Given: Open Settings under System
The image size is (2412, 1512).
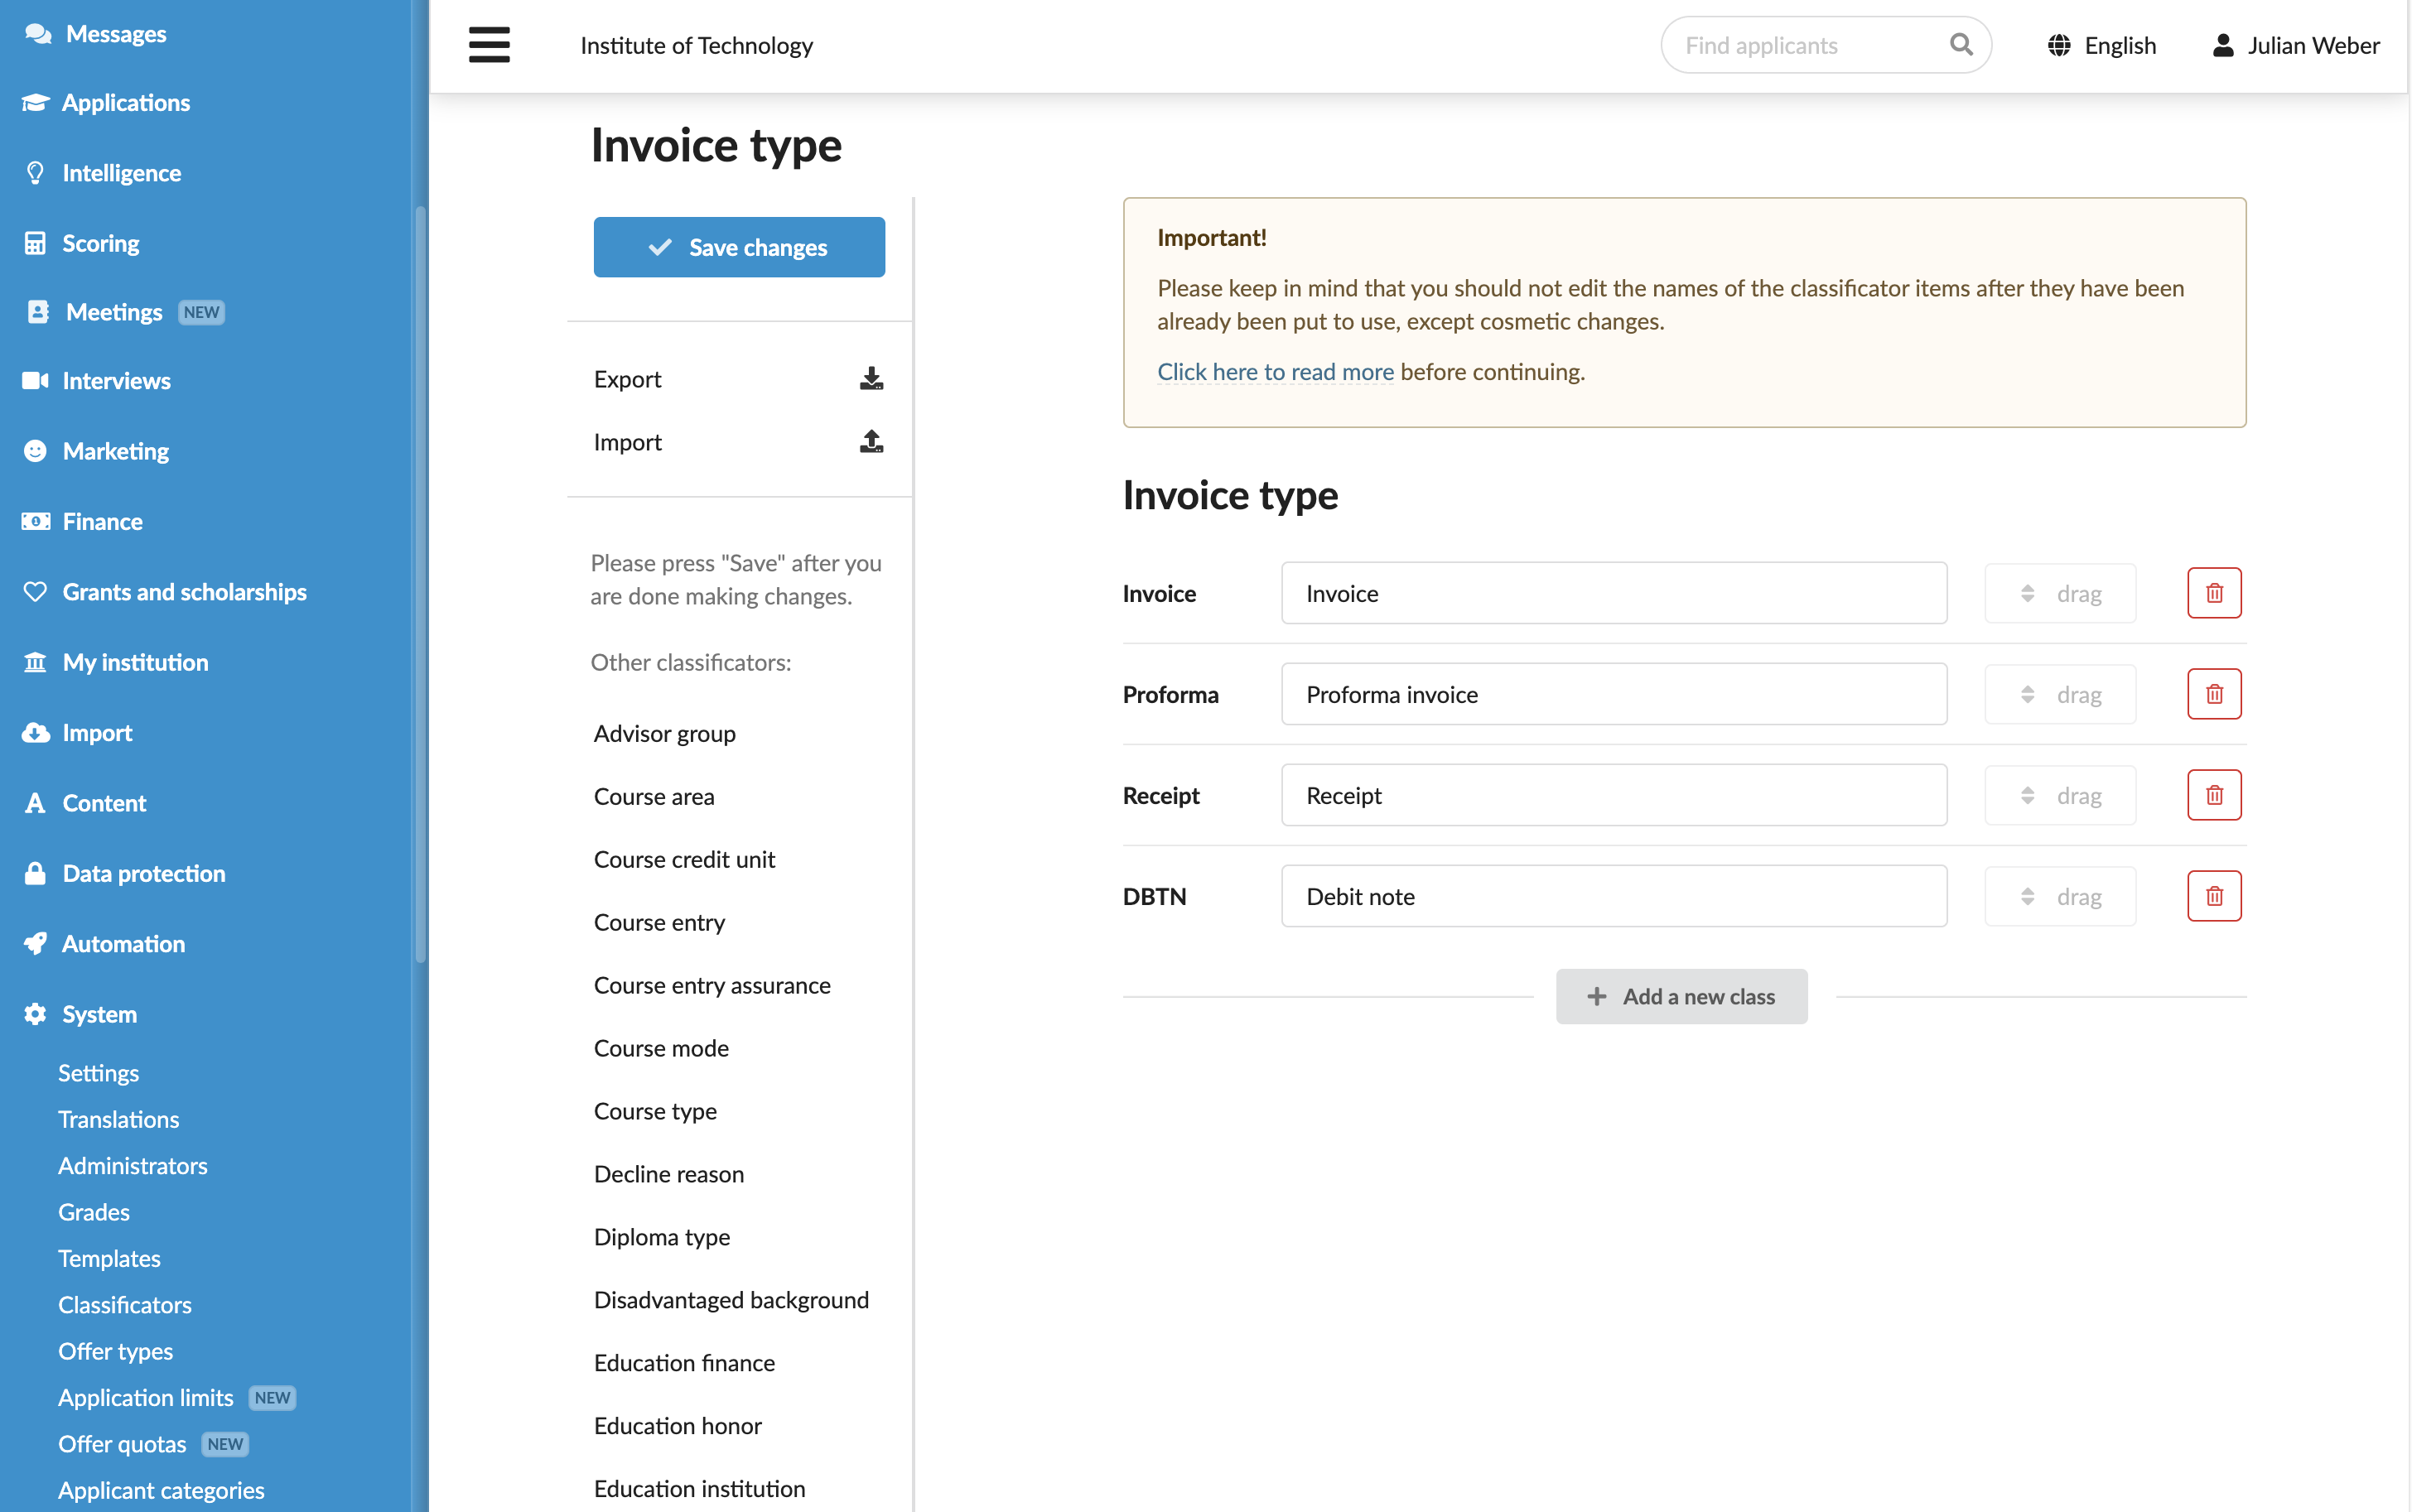Looking at the screenshot, I should (98, 1073).
